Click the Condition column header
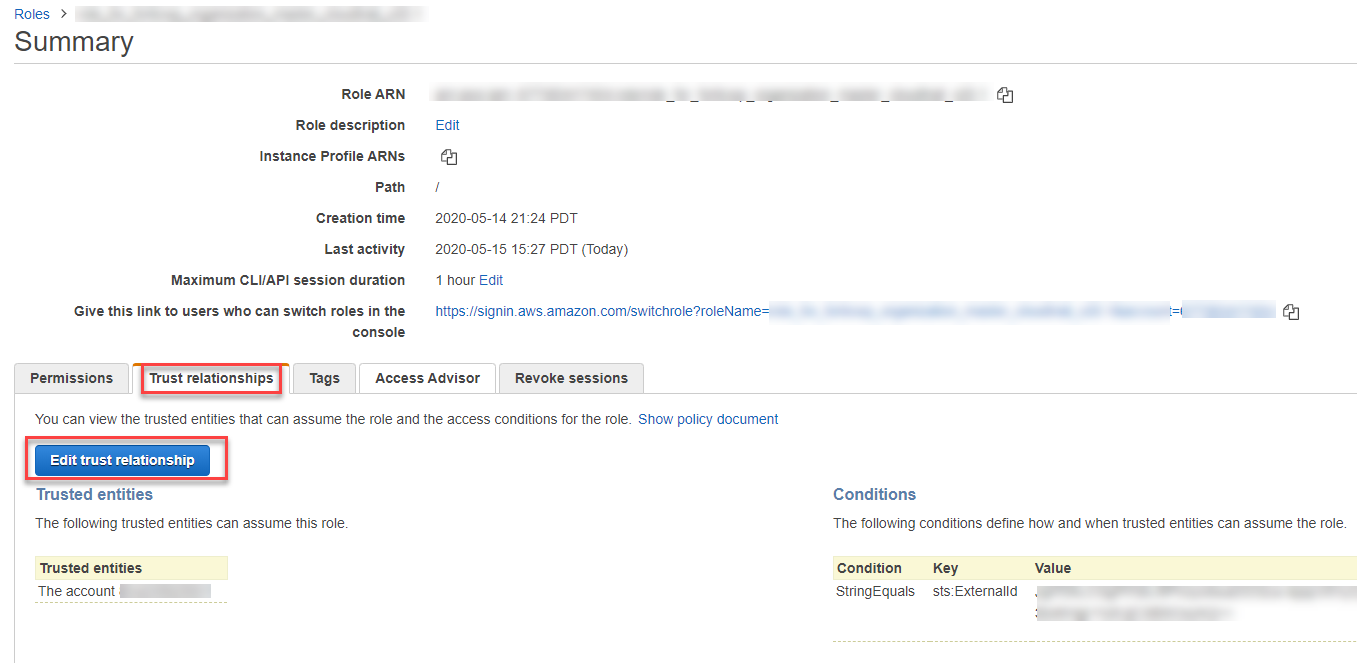The height and width of the screenshot is (663, 1357). 869,568
